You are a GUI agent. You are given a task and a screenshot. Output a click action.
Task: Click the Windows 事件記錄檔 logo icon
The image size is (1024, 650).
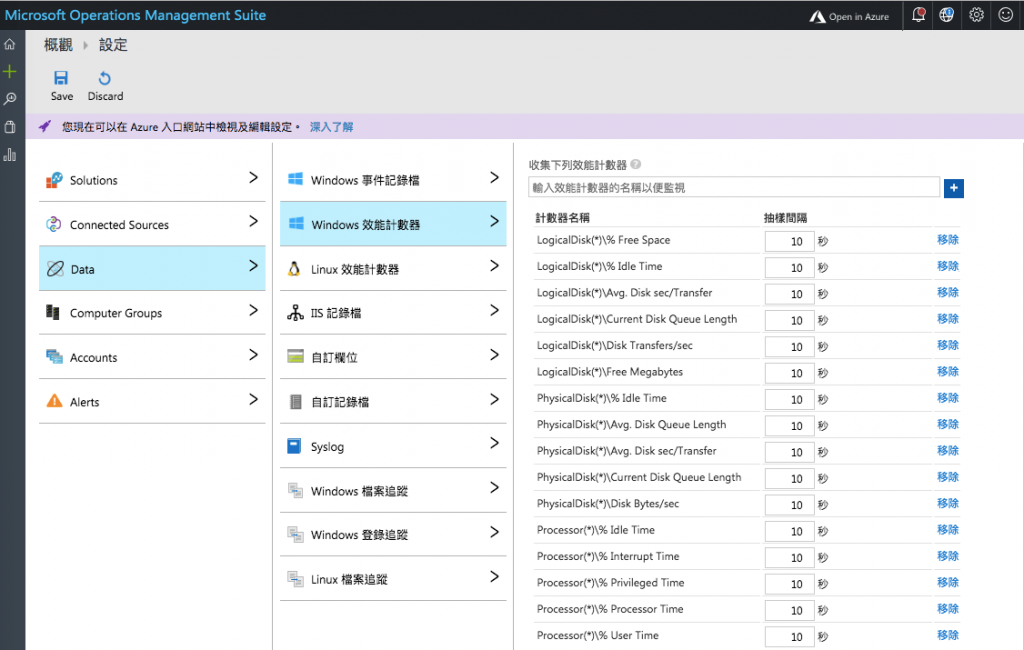pos(295,179)
